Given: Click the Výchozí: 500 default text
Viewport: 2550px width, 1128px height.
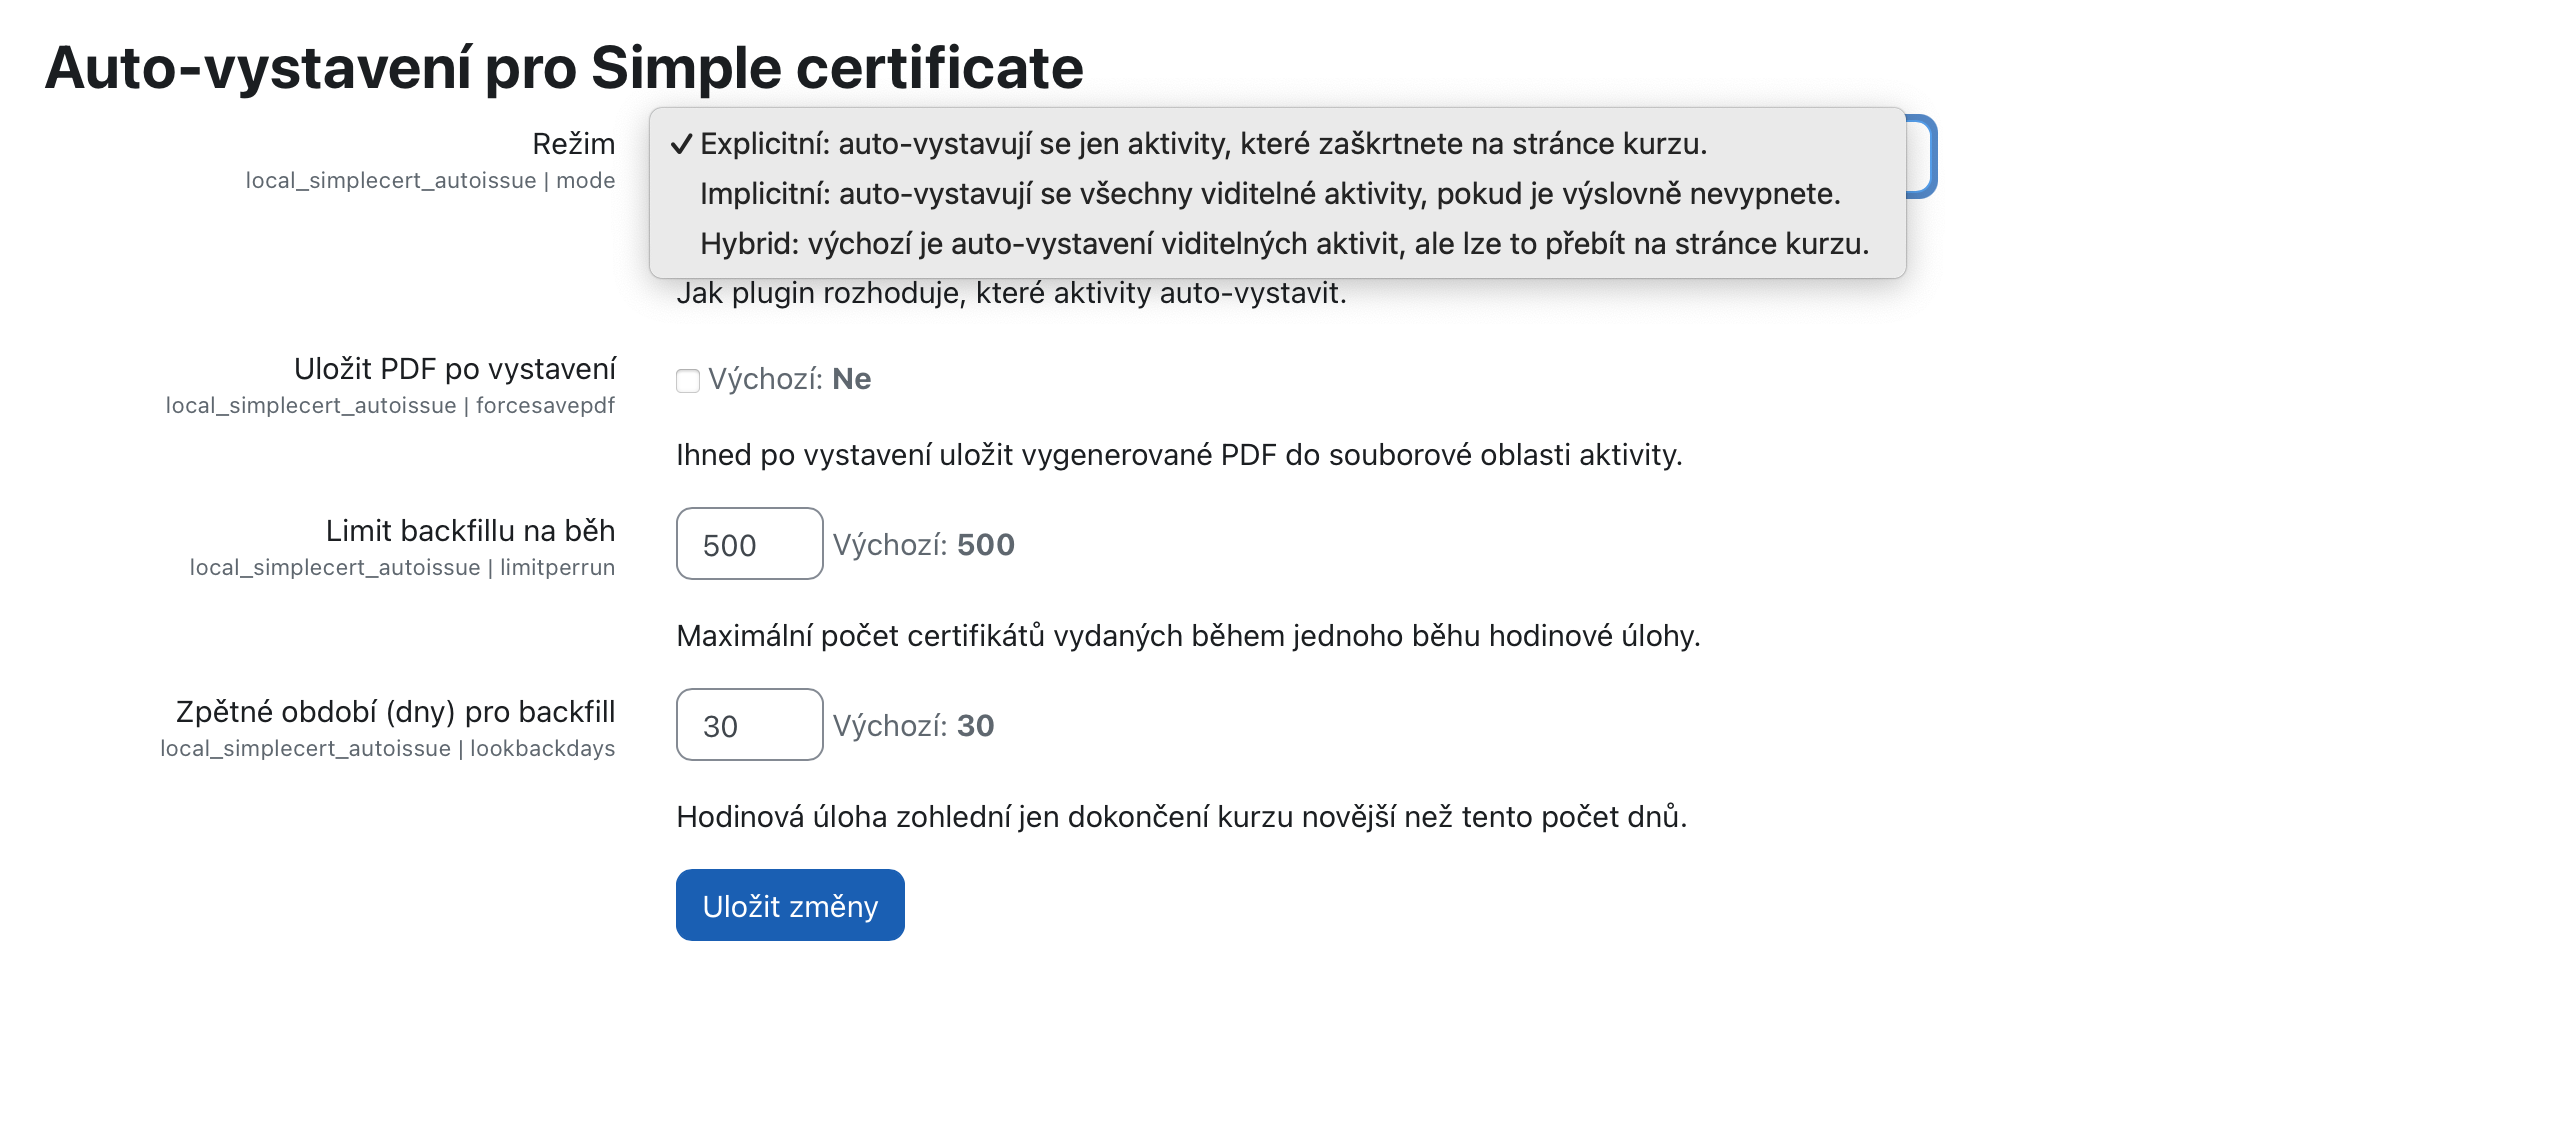Looking at the screenshot, I should 923,545.
